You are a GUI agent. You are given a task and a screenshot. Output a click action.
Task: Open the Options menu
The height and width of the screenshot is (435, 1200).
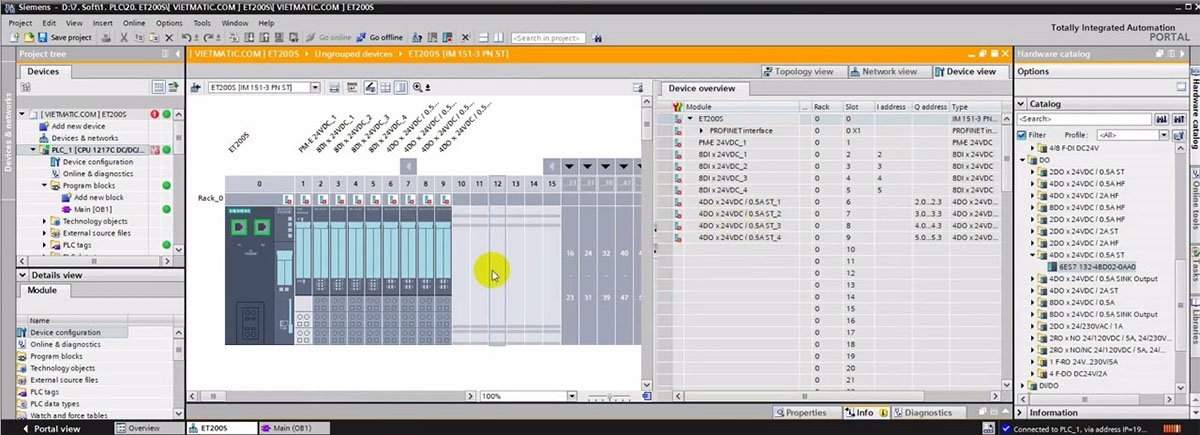[169, 22]
